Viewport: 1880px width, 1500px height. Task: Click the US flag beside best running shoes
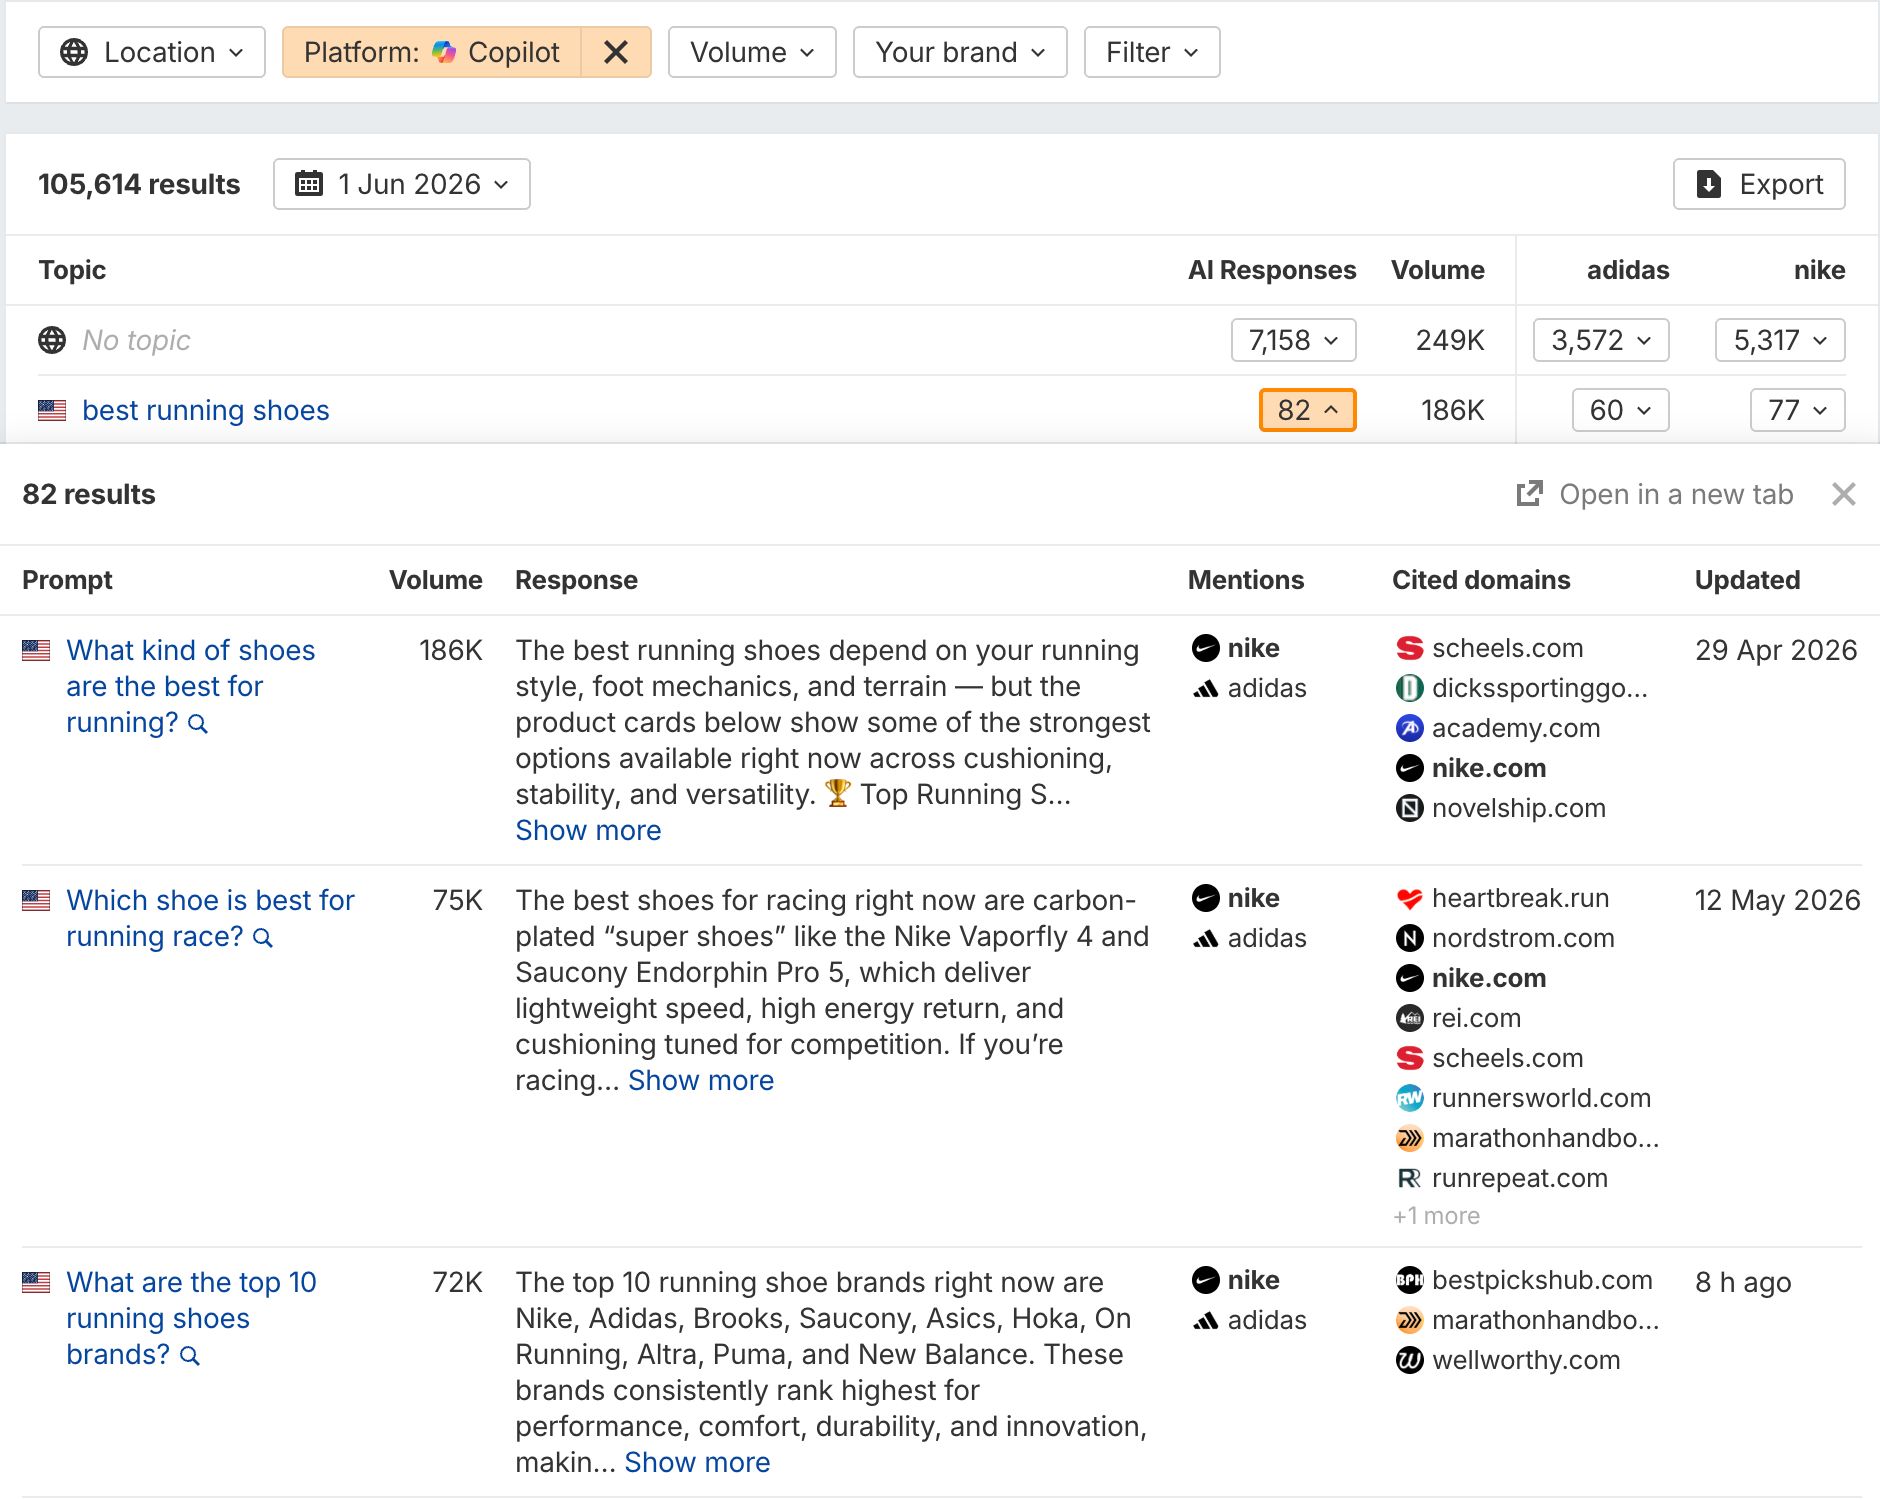click(x=52, y=410)
